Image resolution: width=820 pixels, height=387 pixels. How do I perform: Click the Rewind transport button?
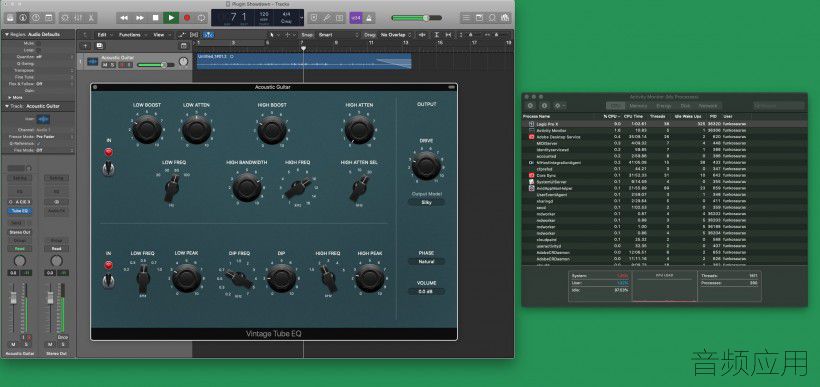[x=124, y=18]
